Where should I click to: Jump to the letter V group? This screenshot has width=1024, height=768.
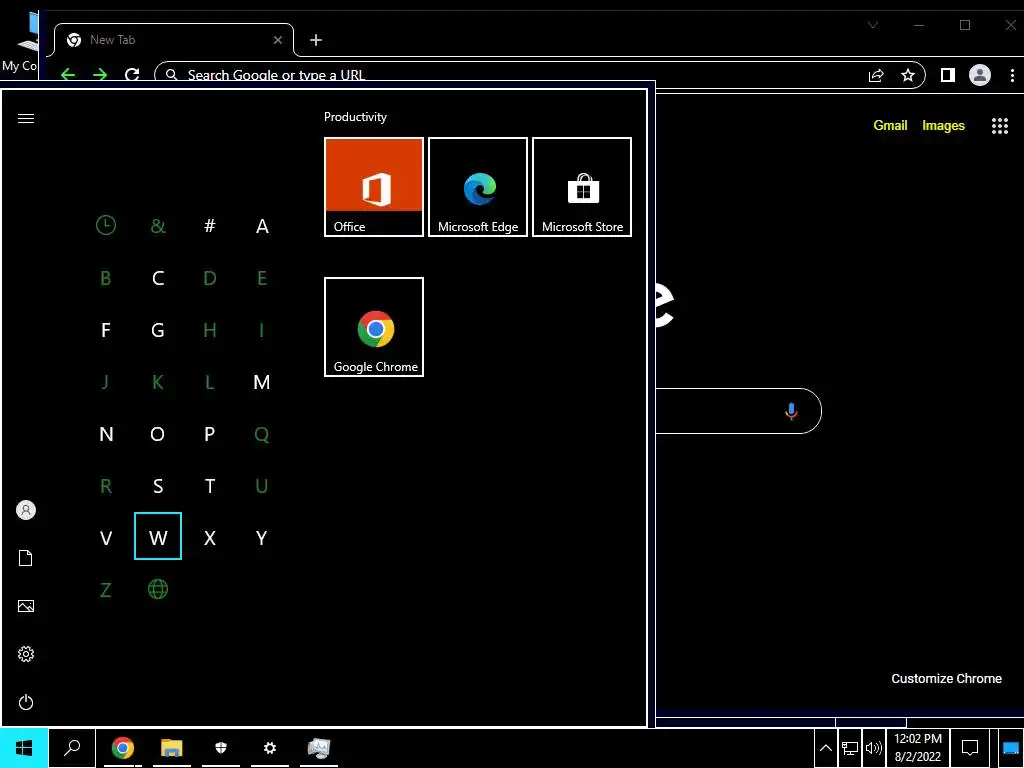(106, 538)
